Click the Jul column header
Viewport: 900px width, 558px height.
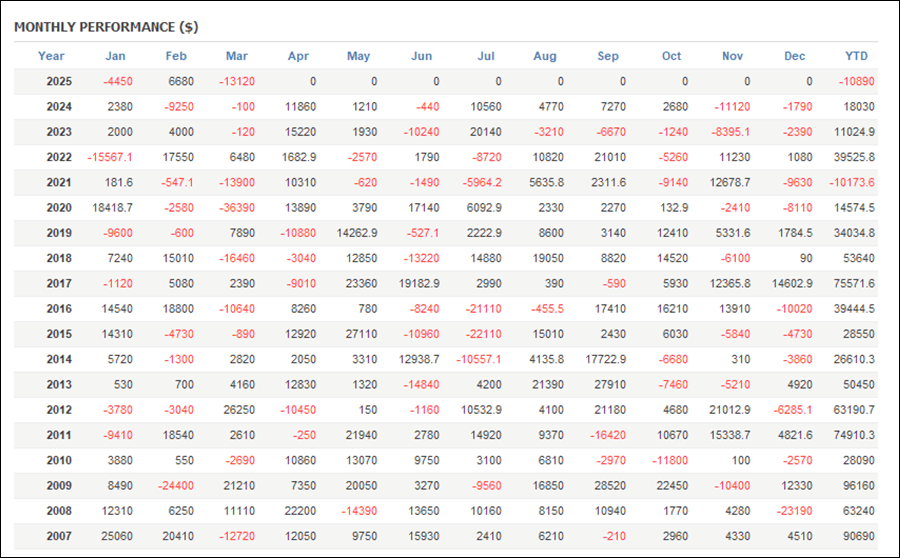click(486, 56)
